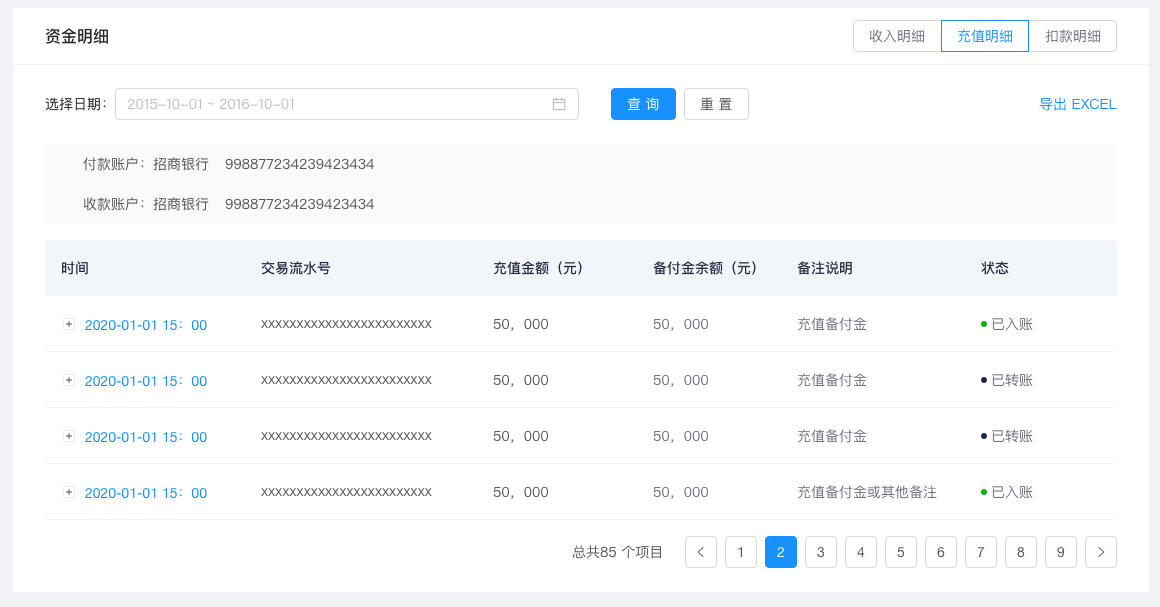Select current page 2 button

(780, 552)
